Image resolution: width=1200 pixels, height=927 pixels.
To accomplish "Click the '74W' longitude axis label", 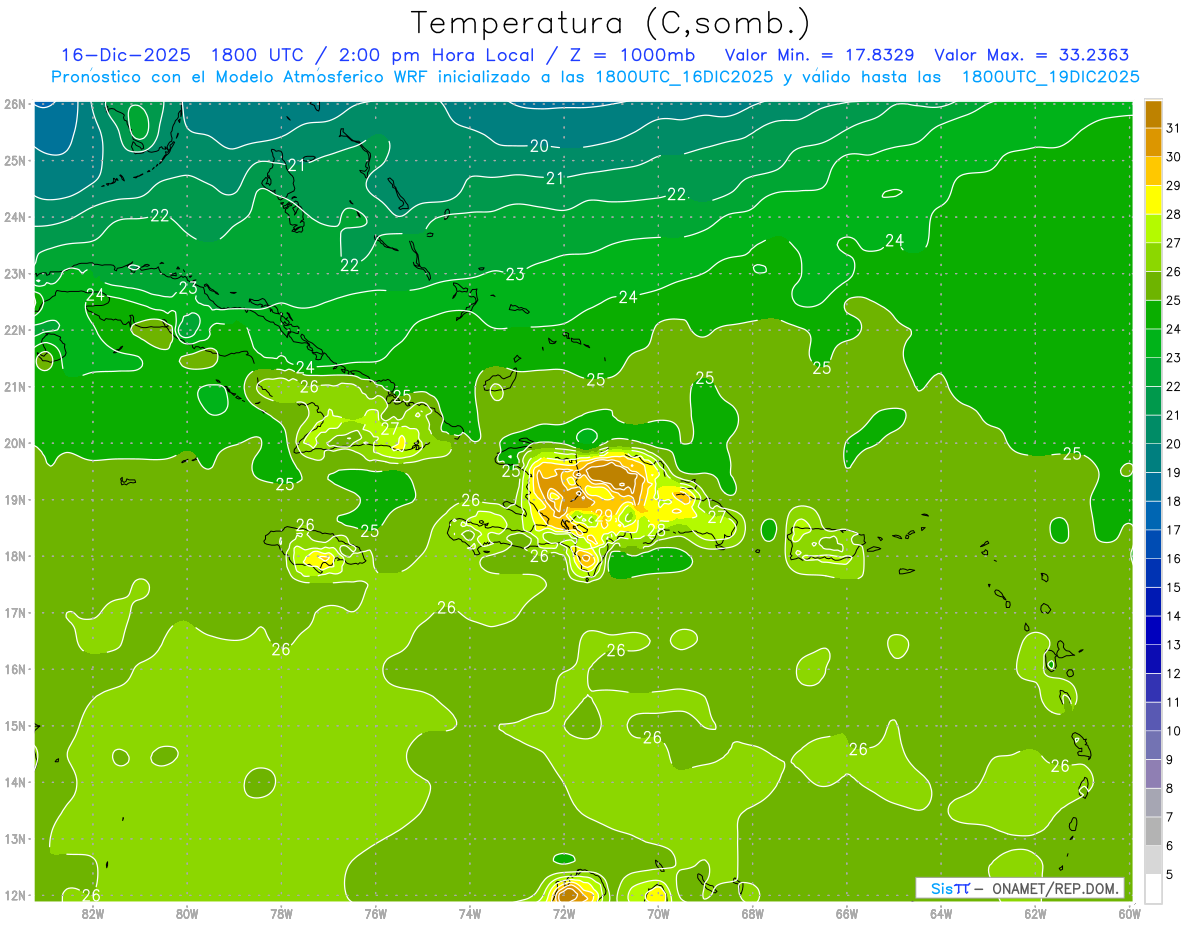I will click(470, 913).
